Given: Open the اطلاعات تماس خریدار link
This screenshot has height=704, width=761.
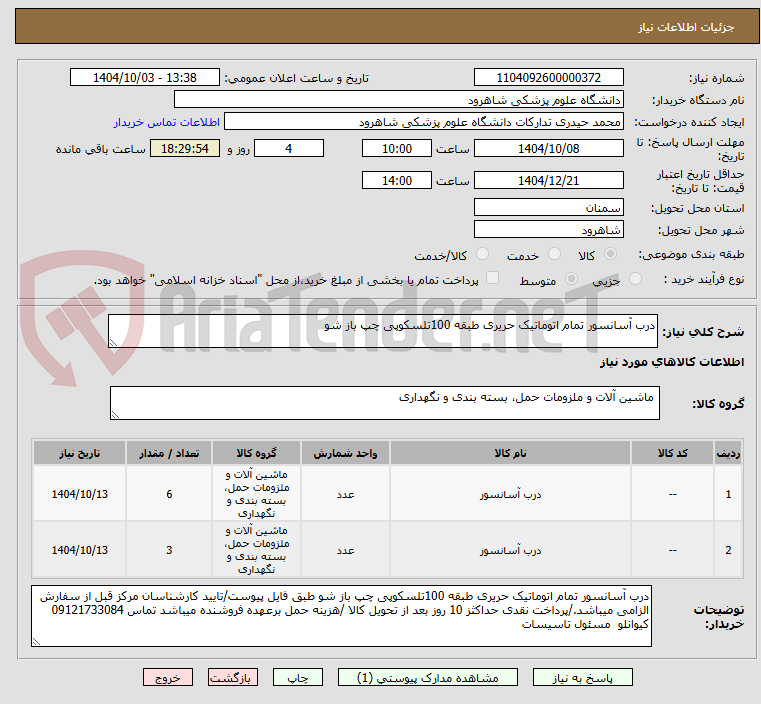Looking at the screenshot, I should click(167, 122).
